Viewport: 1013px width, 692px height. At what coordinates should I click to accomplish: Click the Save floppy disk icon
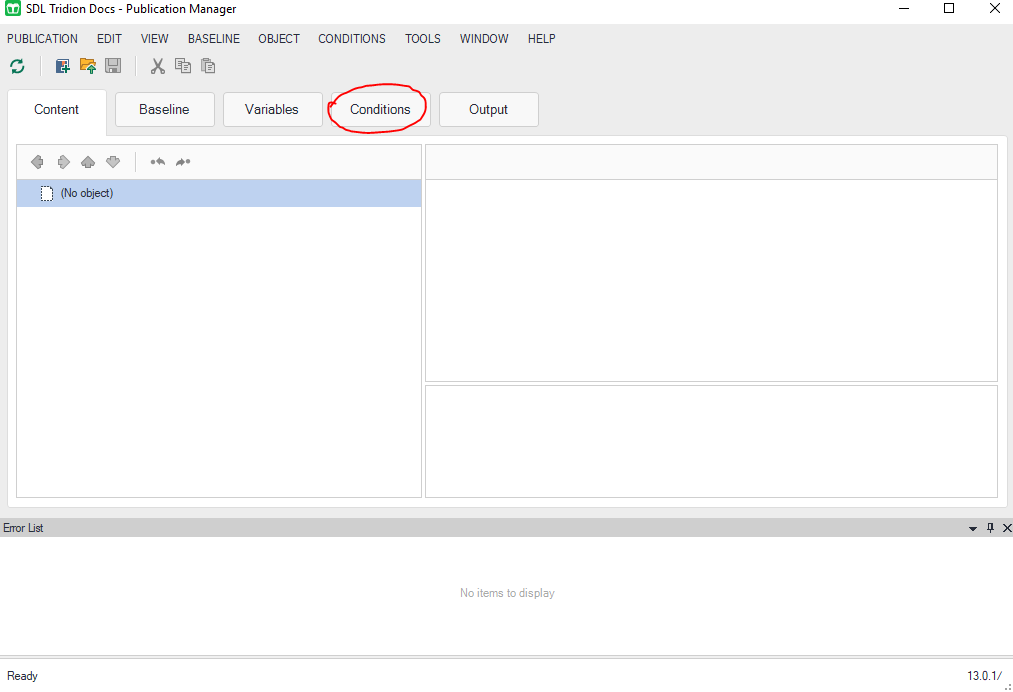[x=113, y=67]
